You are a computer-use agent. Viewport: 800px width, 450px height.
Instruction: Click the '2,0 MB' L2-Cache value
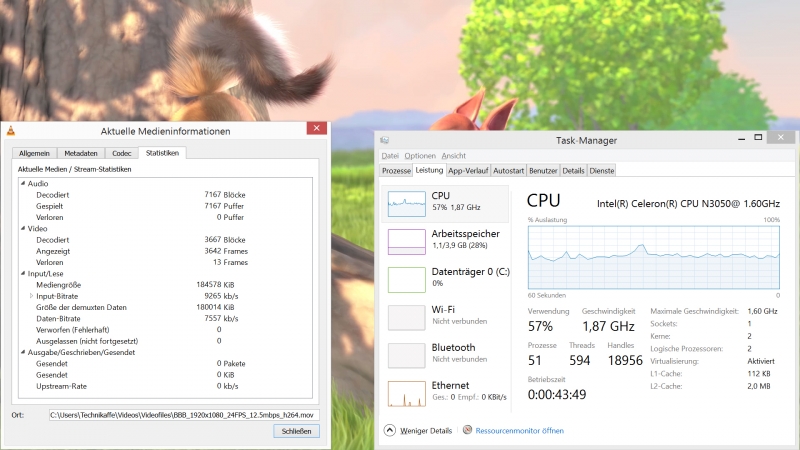[759, 386]
